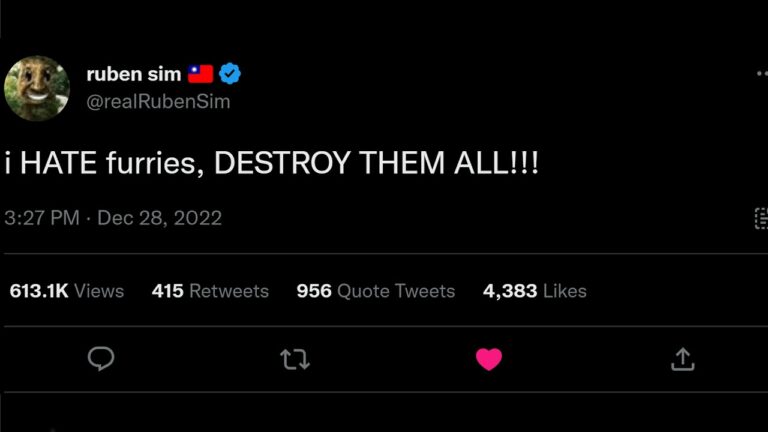
Task: Click the dashed icon right of the timestamp
Action: (x=761, y=218)
